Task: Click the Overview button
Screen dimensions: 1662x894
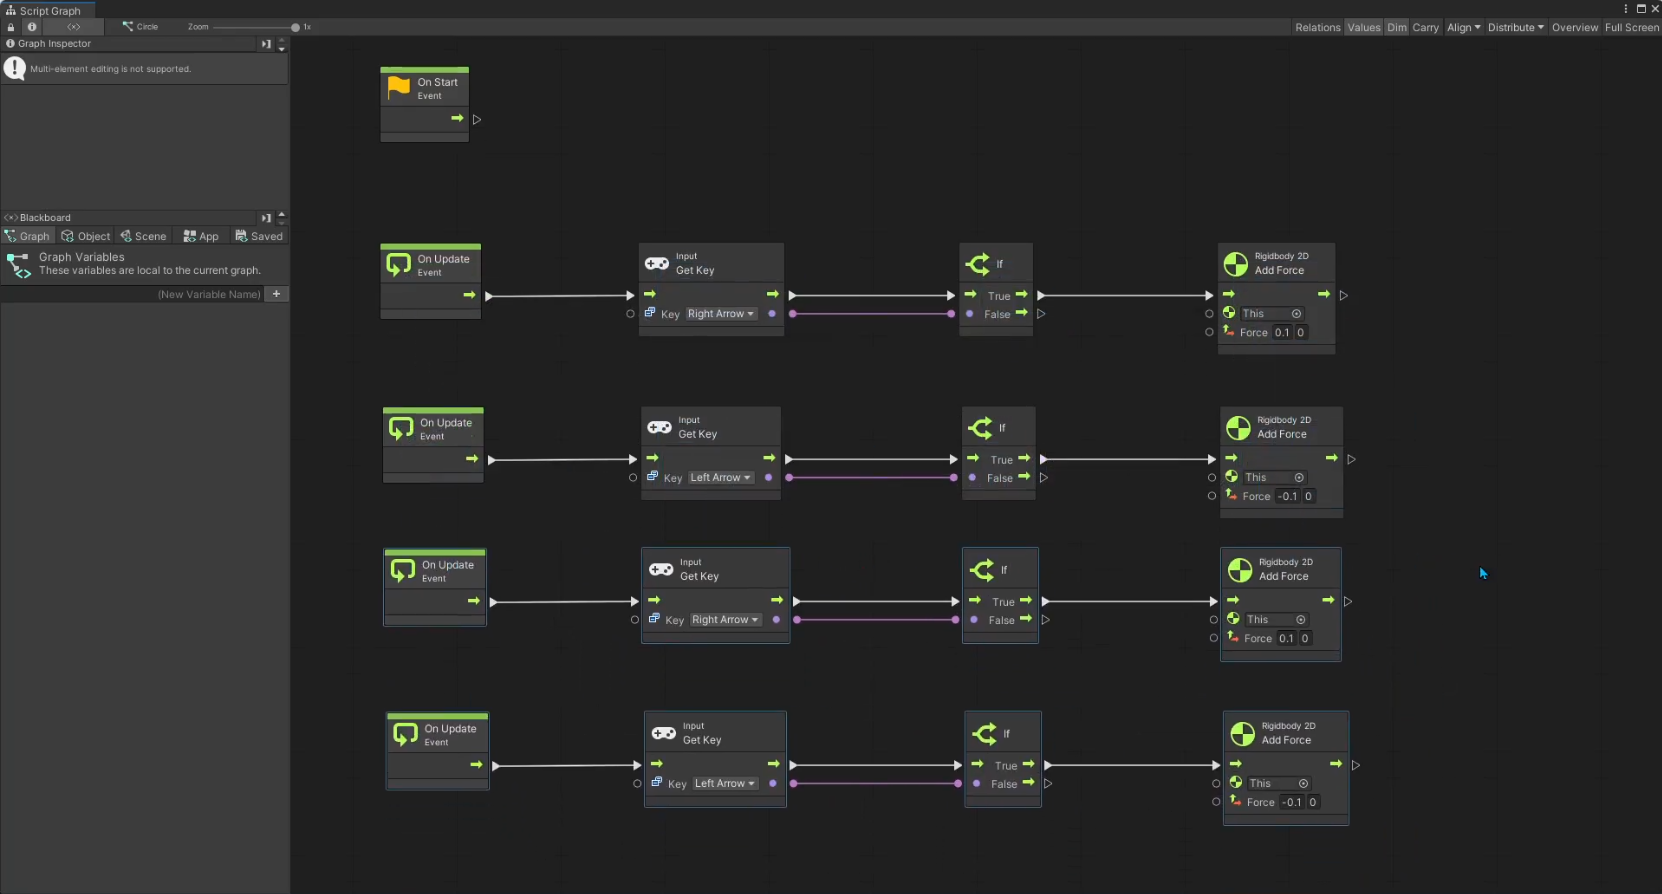Action: (x=1574, y=28)
